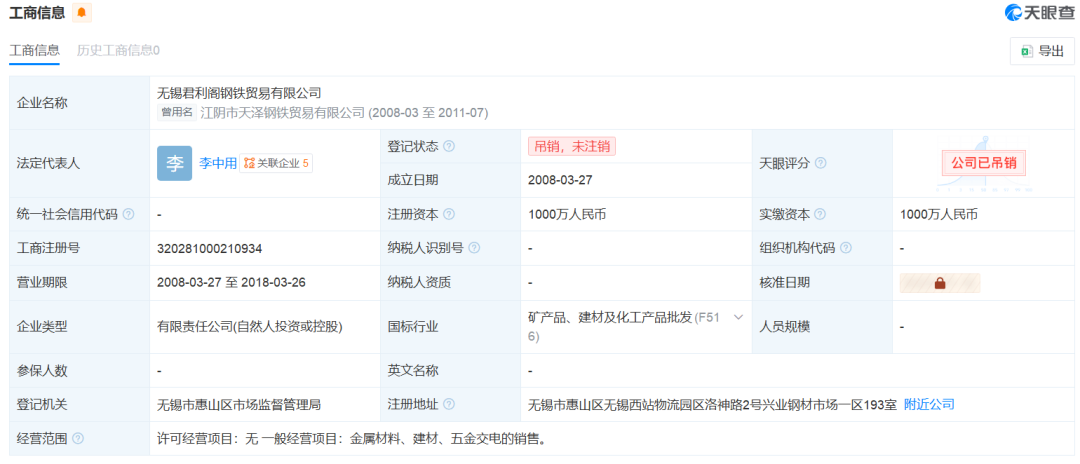Click the 经营范围 description text

point(353,439)
